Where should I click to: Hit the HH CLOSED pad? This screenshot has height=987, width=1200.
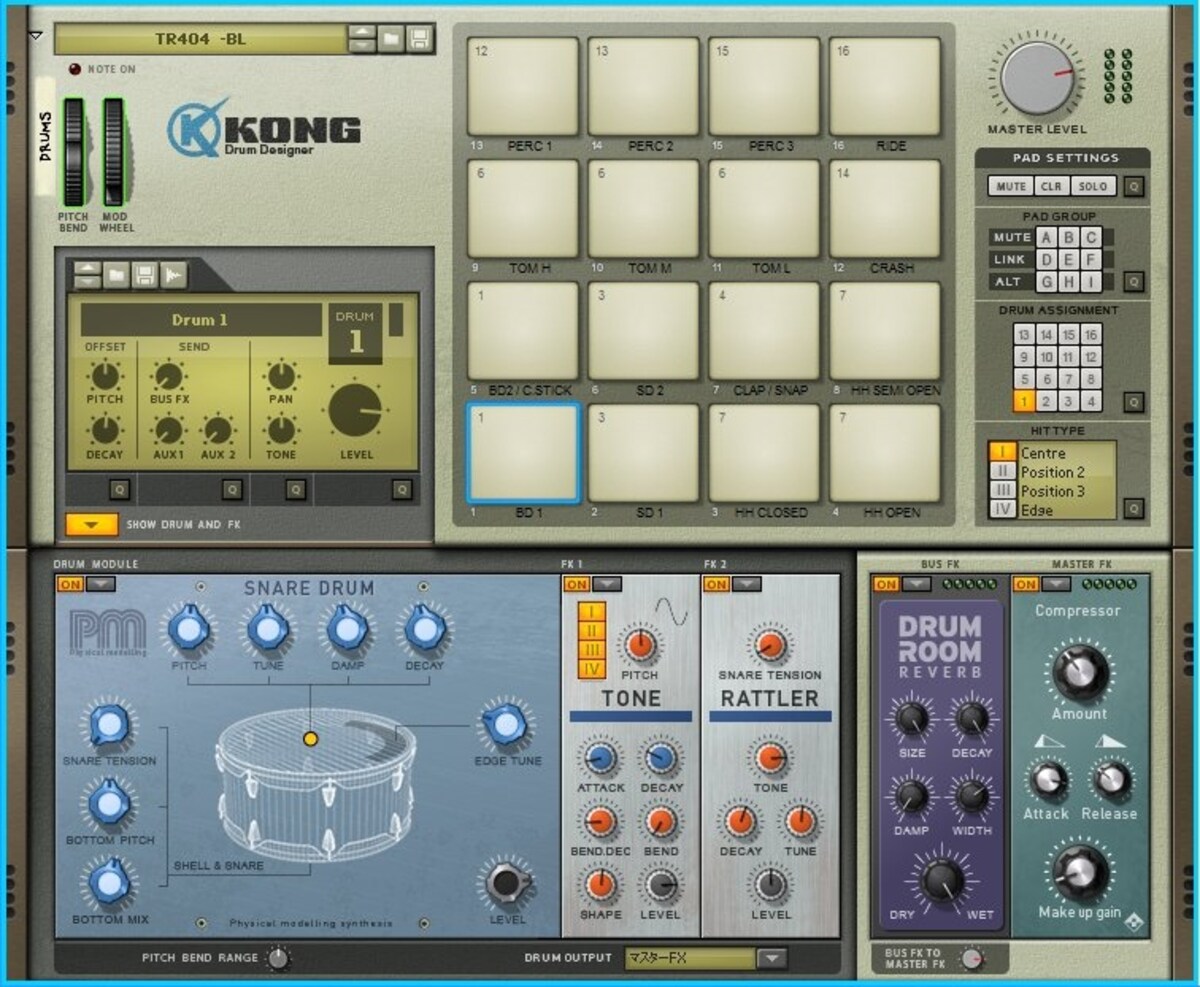click(x=764, y=452)
